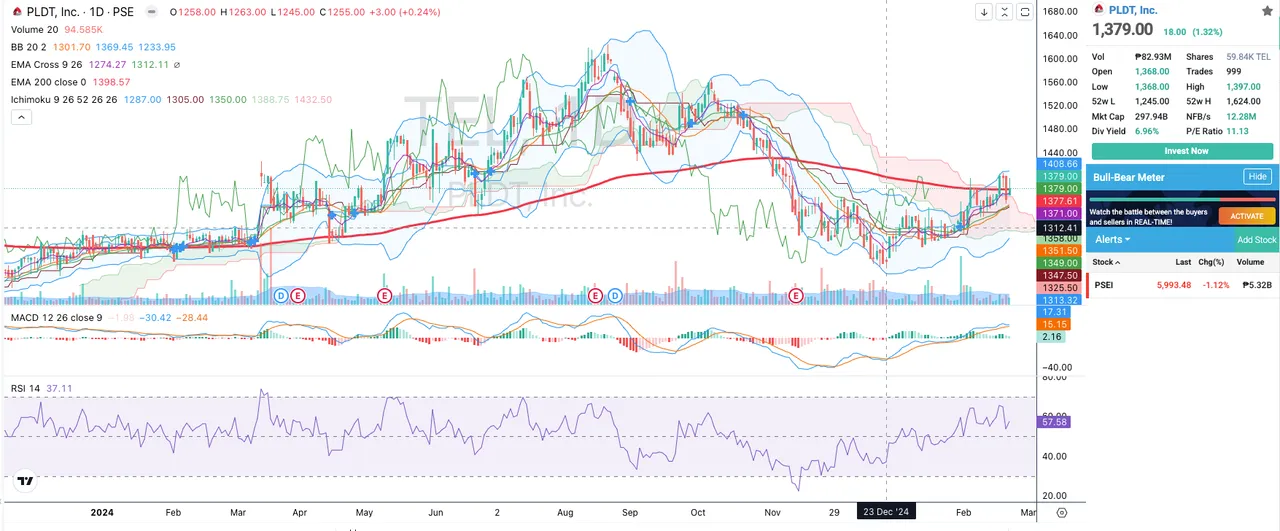Click the 1408.66 price label on the axis
The width and height of the screenshot is (1280, 531).
(1060, 163)
